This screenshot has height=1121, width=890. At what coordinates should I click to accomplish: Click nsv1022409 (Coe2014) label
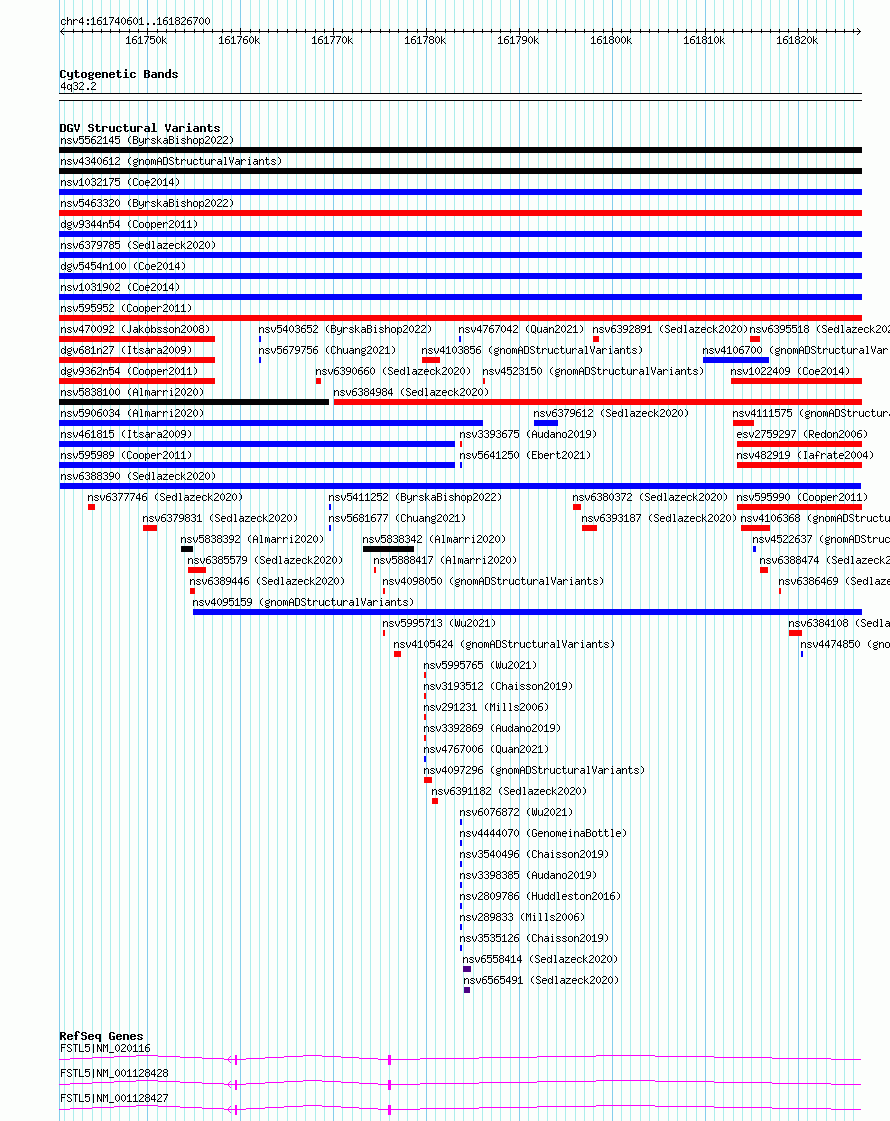791,371
